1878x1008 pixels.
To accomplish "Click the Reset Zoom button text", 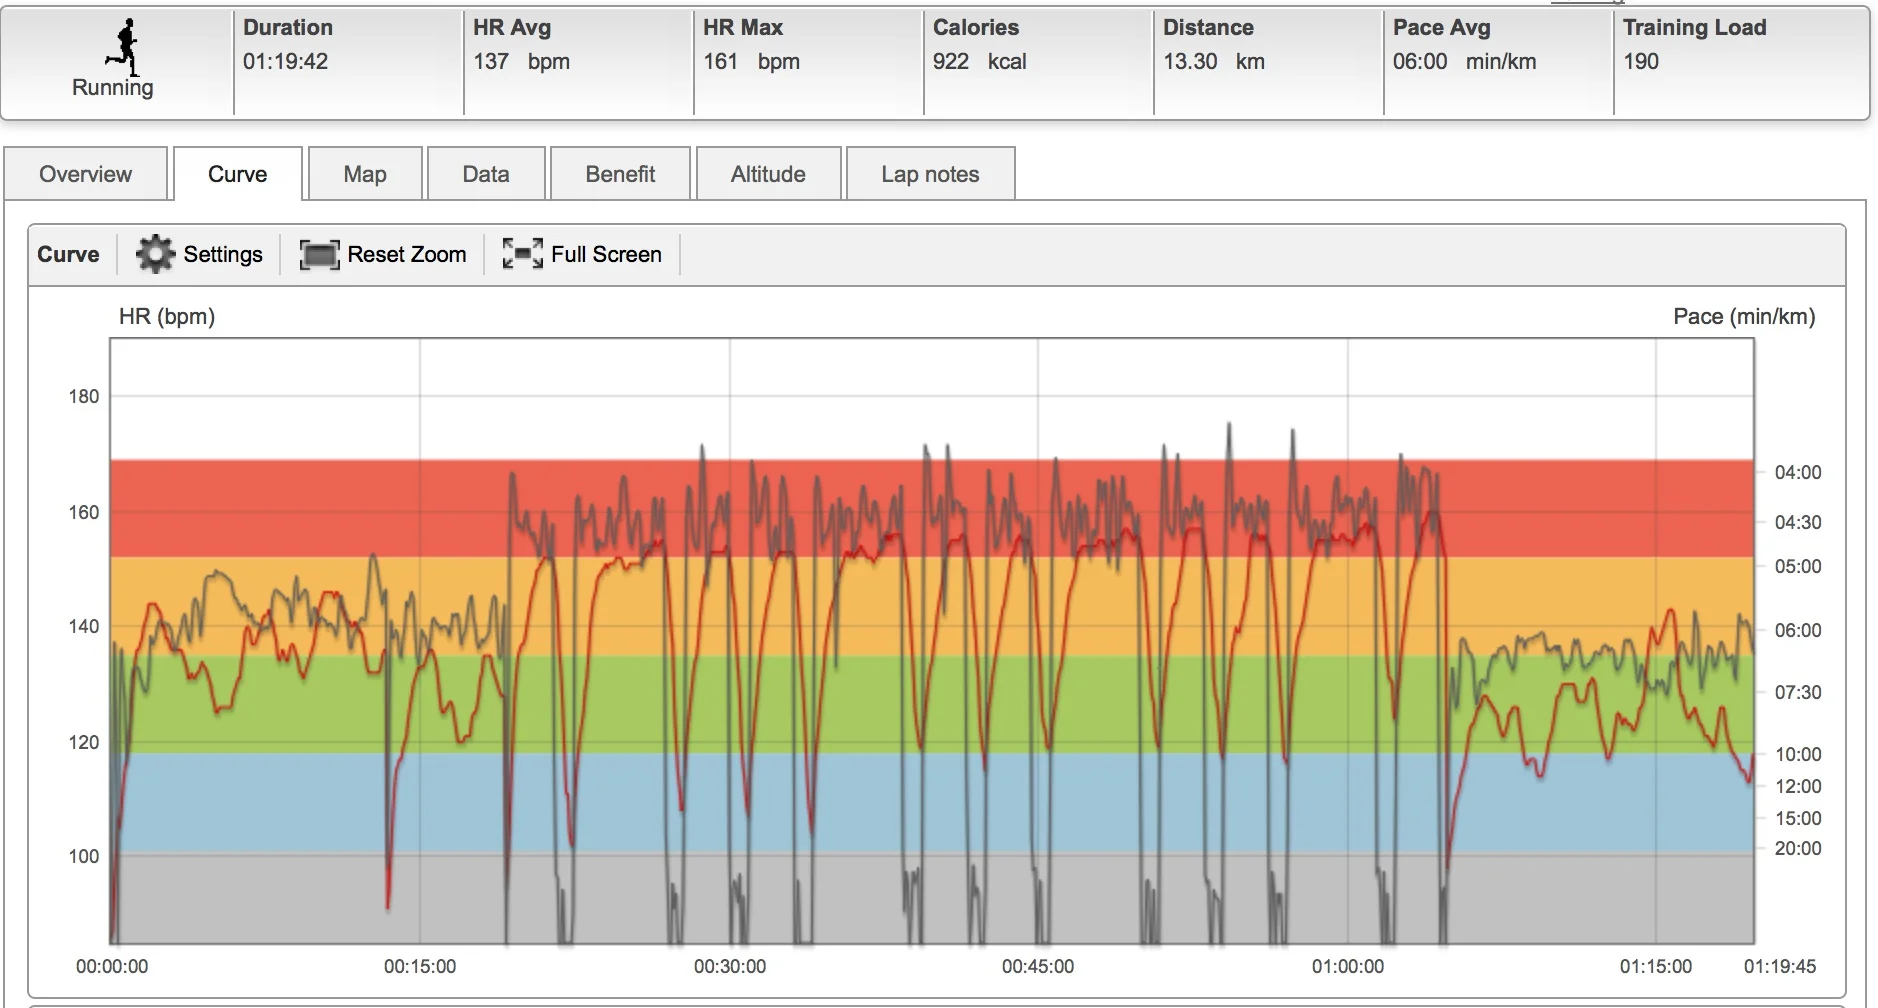I will [407, 254].
